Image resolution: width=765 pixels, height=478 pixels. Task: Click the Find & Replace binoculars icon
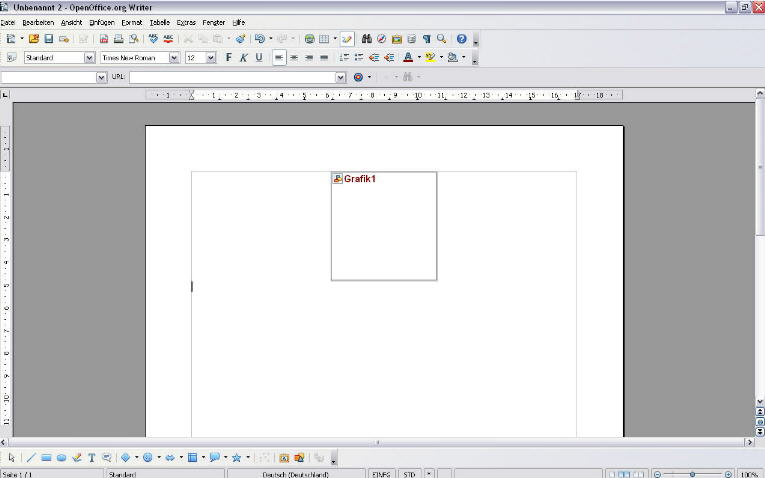point(367,39)
